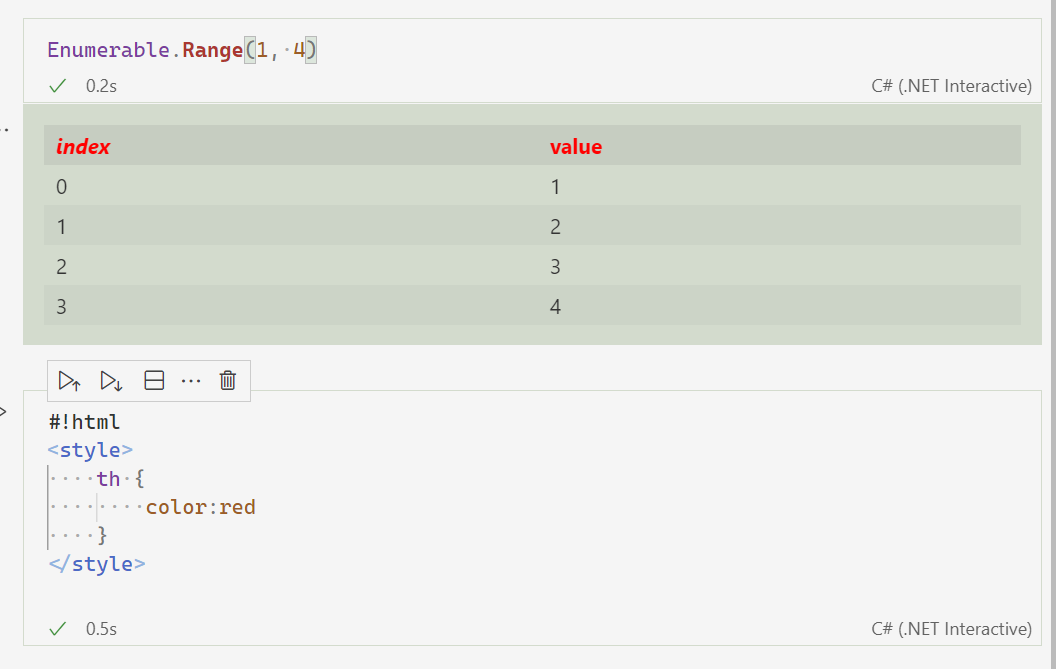The height and width of the screenshot is (669, 1056).
Task: Click the th selector inside the style block
Action: coord(112,478)
